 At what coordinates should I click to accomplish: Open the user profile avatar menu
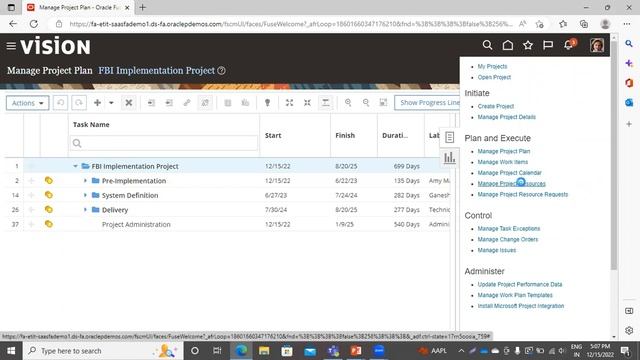[597, 45]
